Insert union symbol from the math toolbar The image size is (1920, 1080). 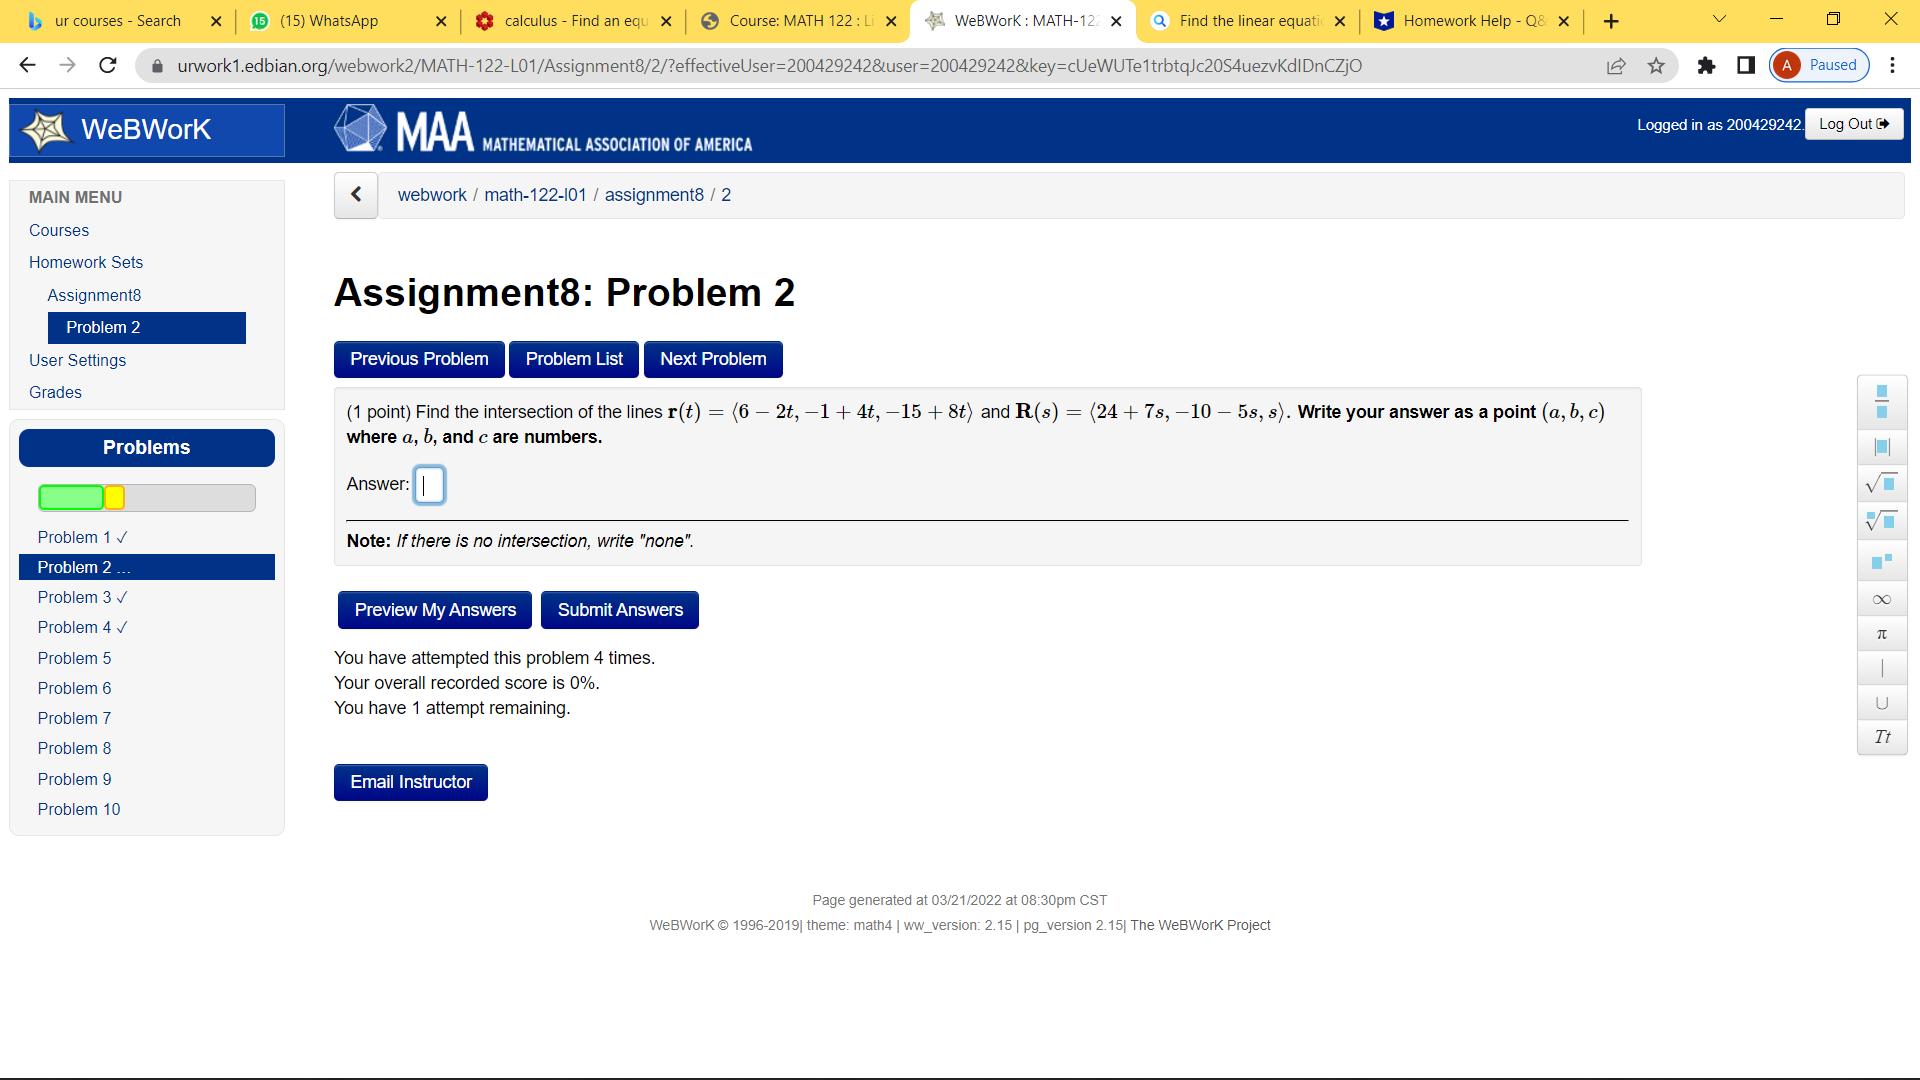coord(1882,703)
